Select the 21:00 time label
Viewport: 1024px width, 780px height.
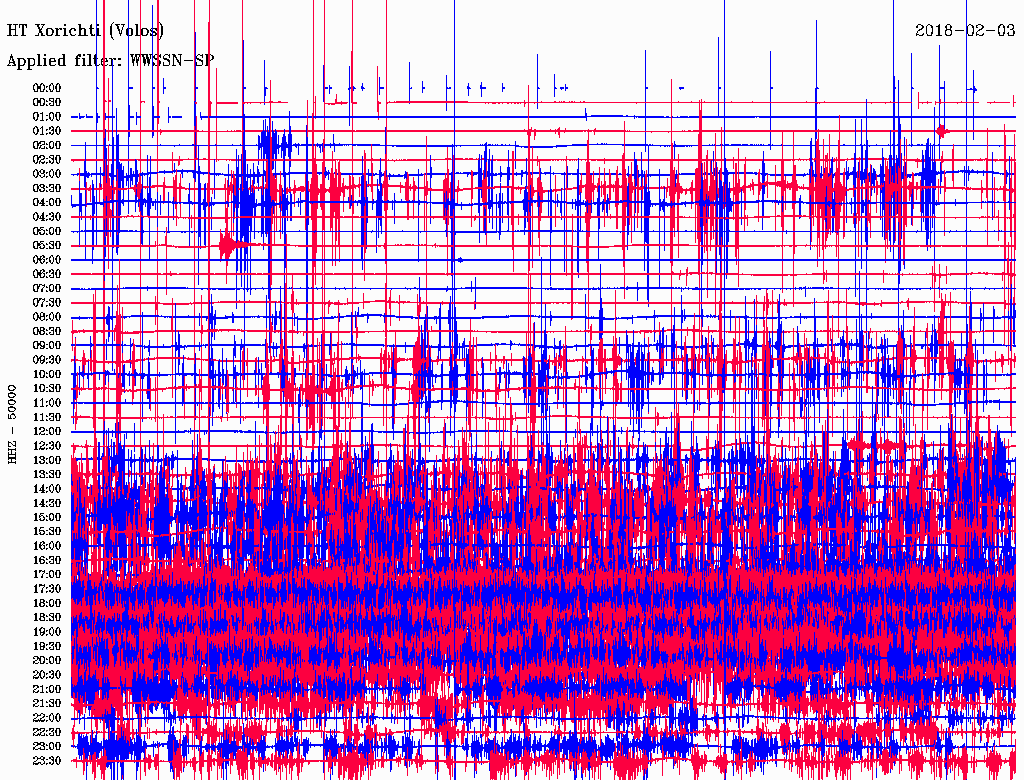[47, 689]
